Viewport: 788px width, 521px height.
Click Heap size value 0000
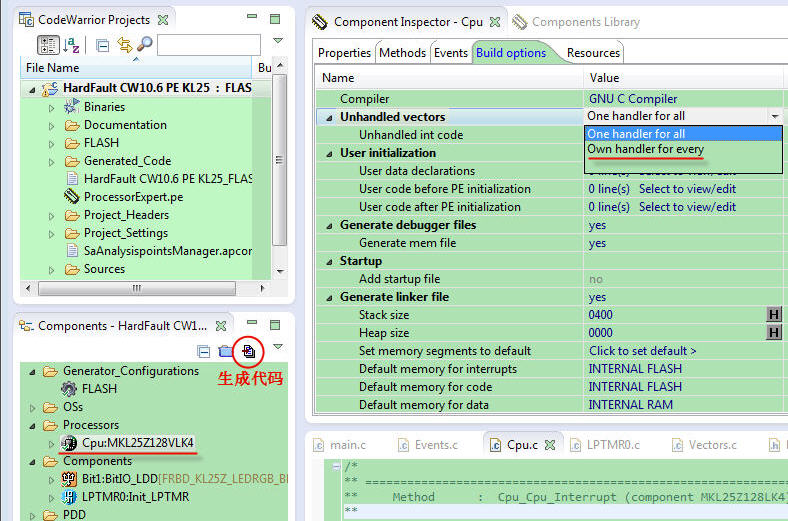(601, 333)
